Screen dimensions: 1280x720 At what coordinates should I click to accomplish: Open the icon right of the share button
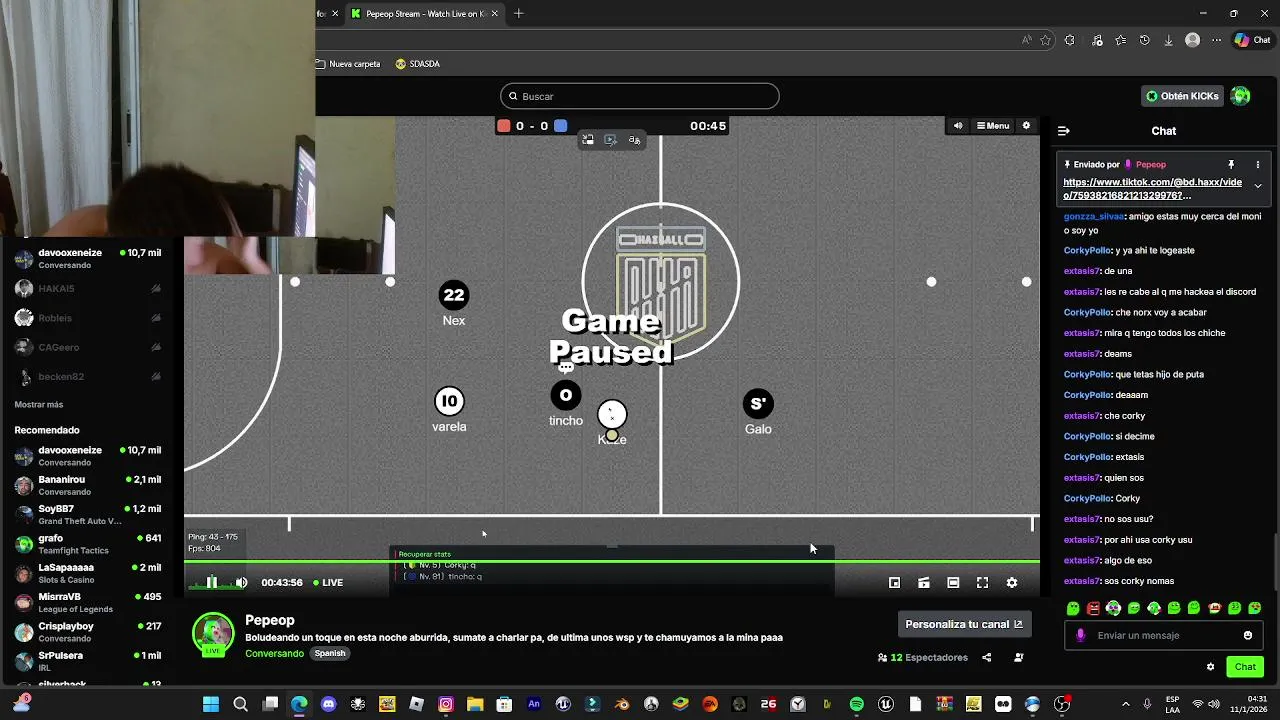pyautogui.click(x=1019, y=657)
